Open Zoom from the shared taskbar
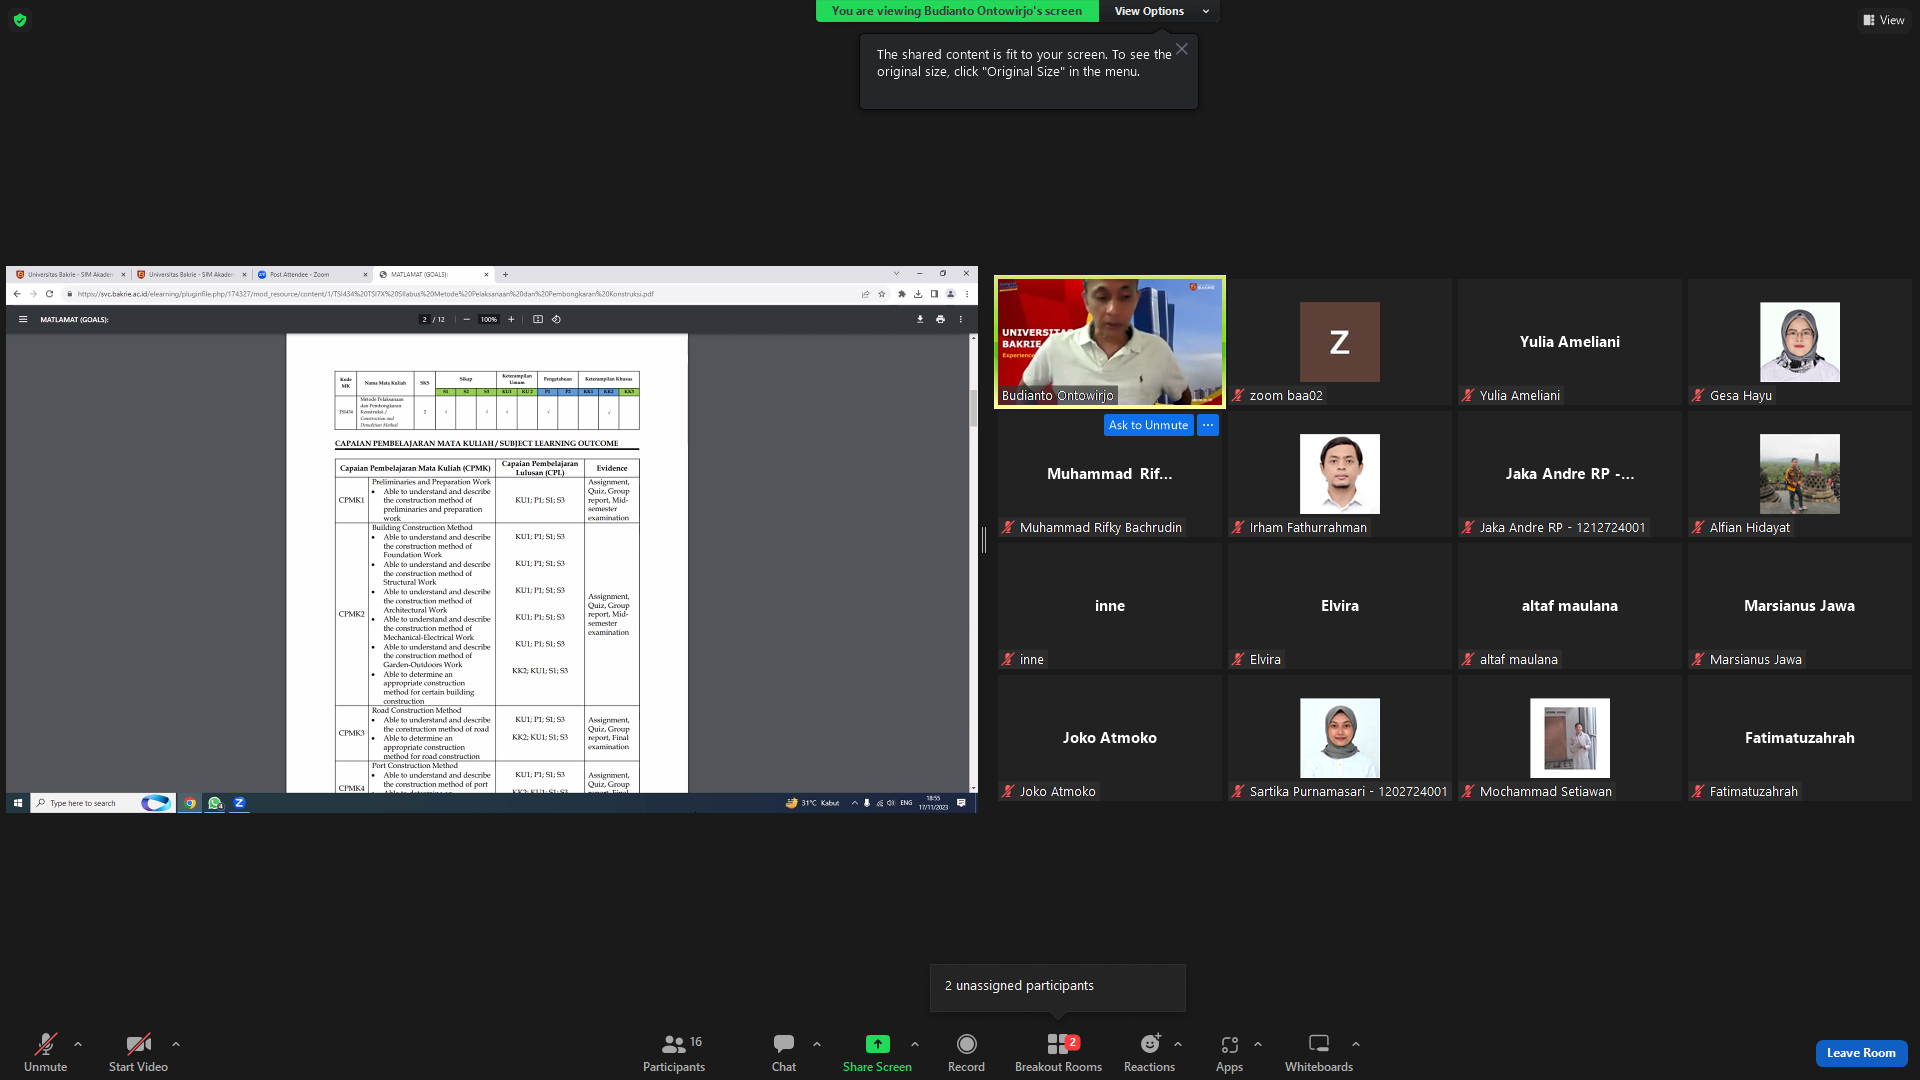Screen dimensions: 1920x1080 pyautogui.click(x=239, y=803)
